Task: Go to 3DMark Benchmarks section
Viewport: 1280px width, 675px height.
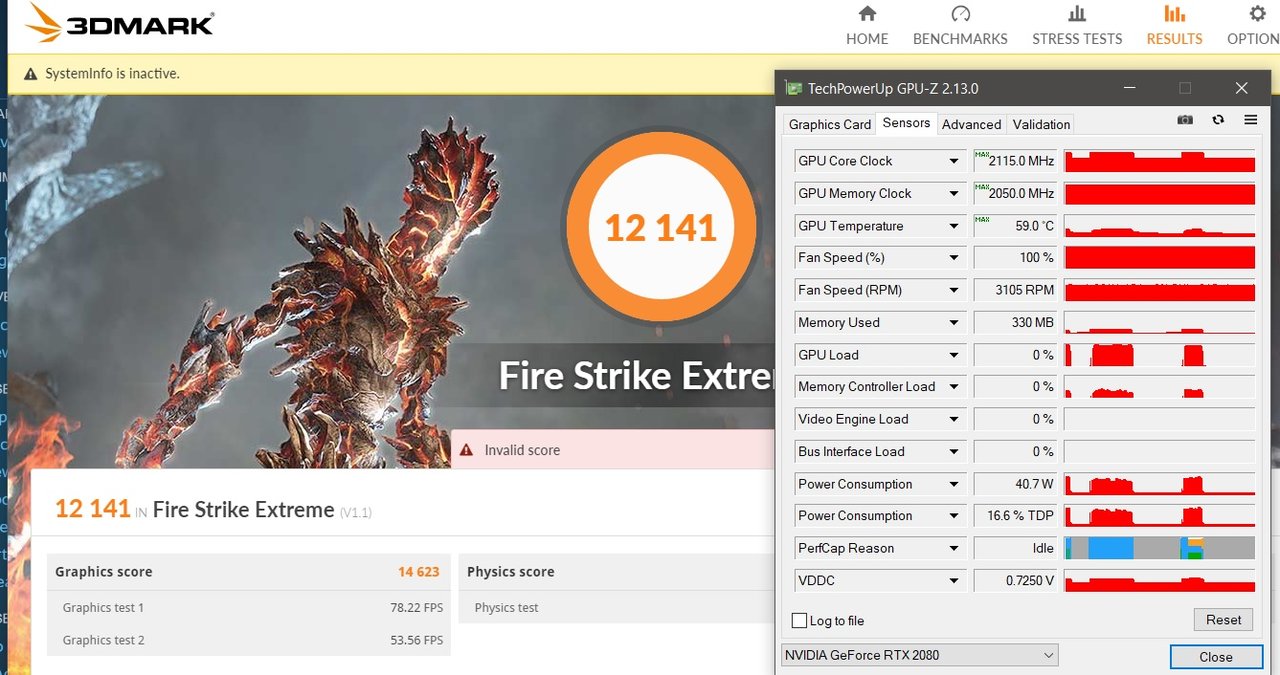Action: (x=960, y=26)
